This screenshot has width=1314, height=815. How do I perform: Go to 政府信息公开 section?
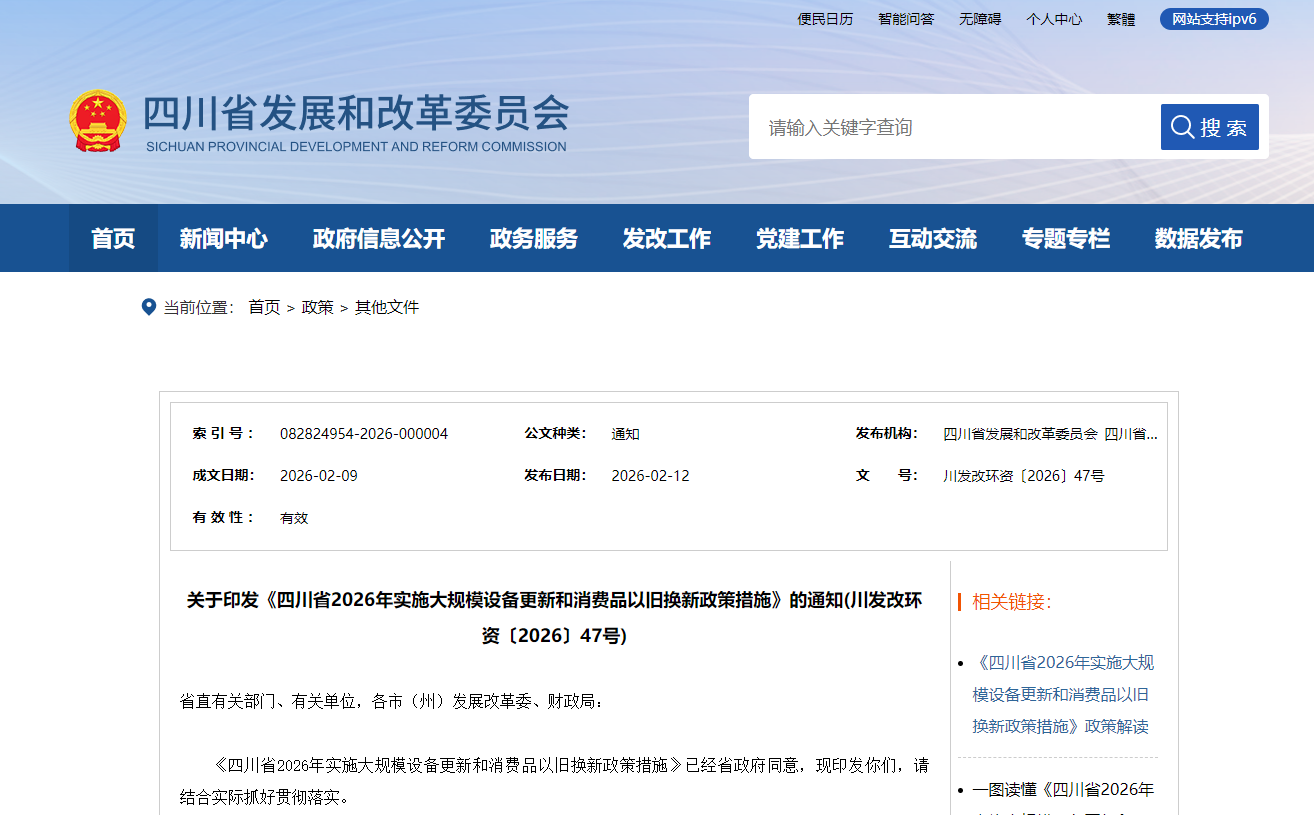[378, 239]
